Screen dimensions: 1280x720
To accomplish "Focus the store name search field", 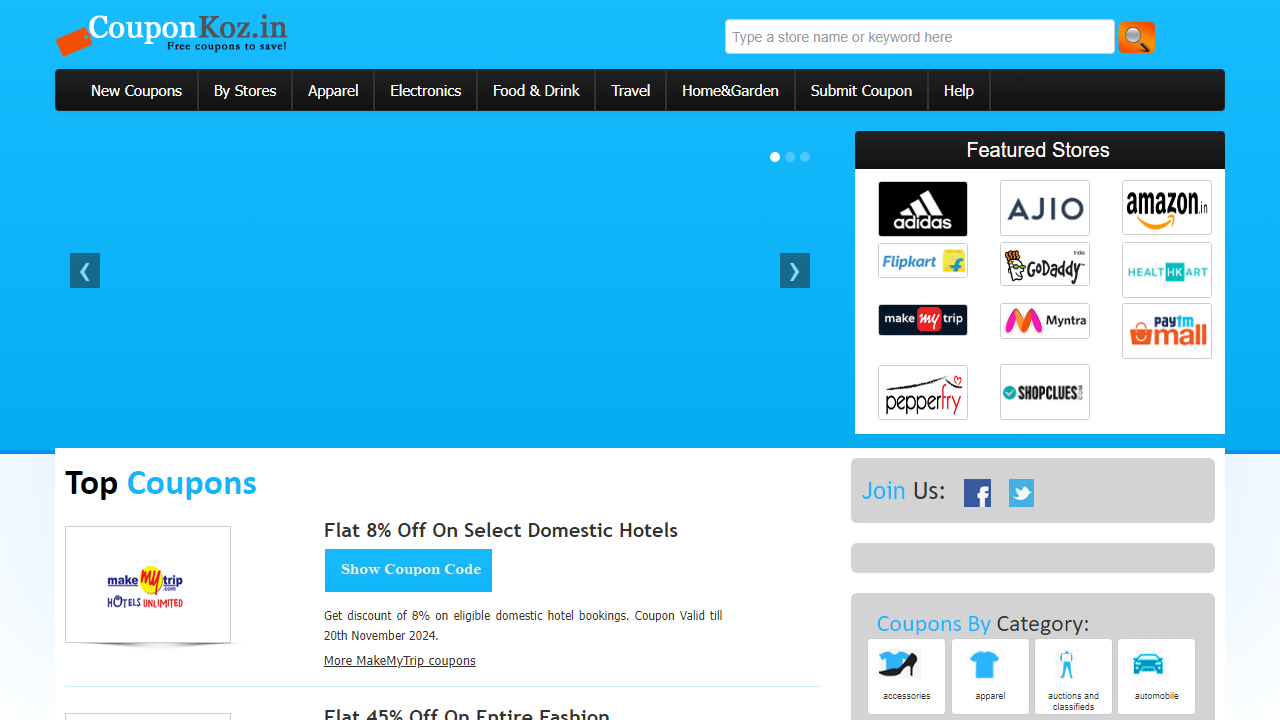I will click(x=918, y=37).
